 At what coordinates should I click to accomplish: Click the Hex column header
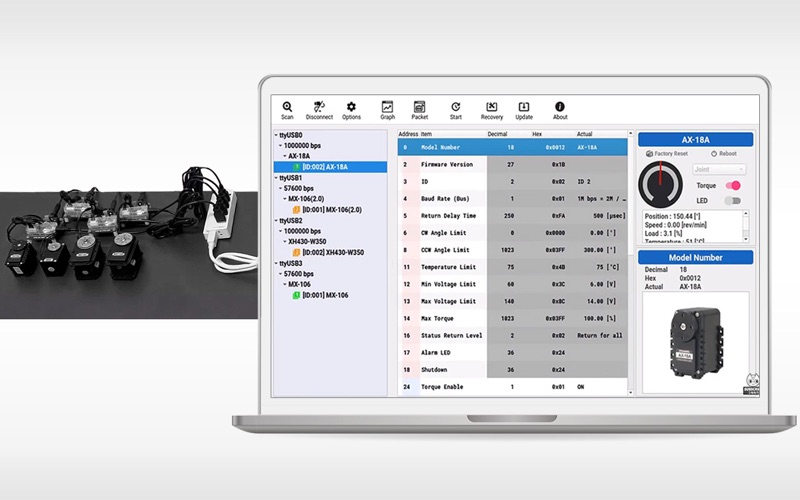pos(537,134)
